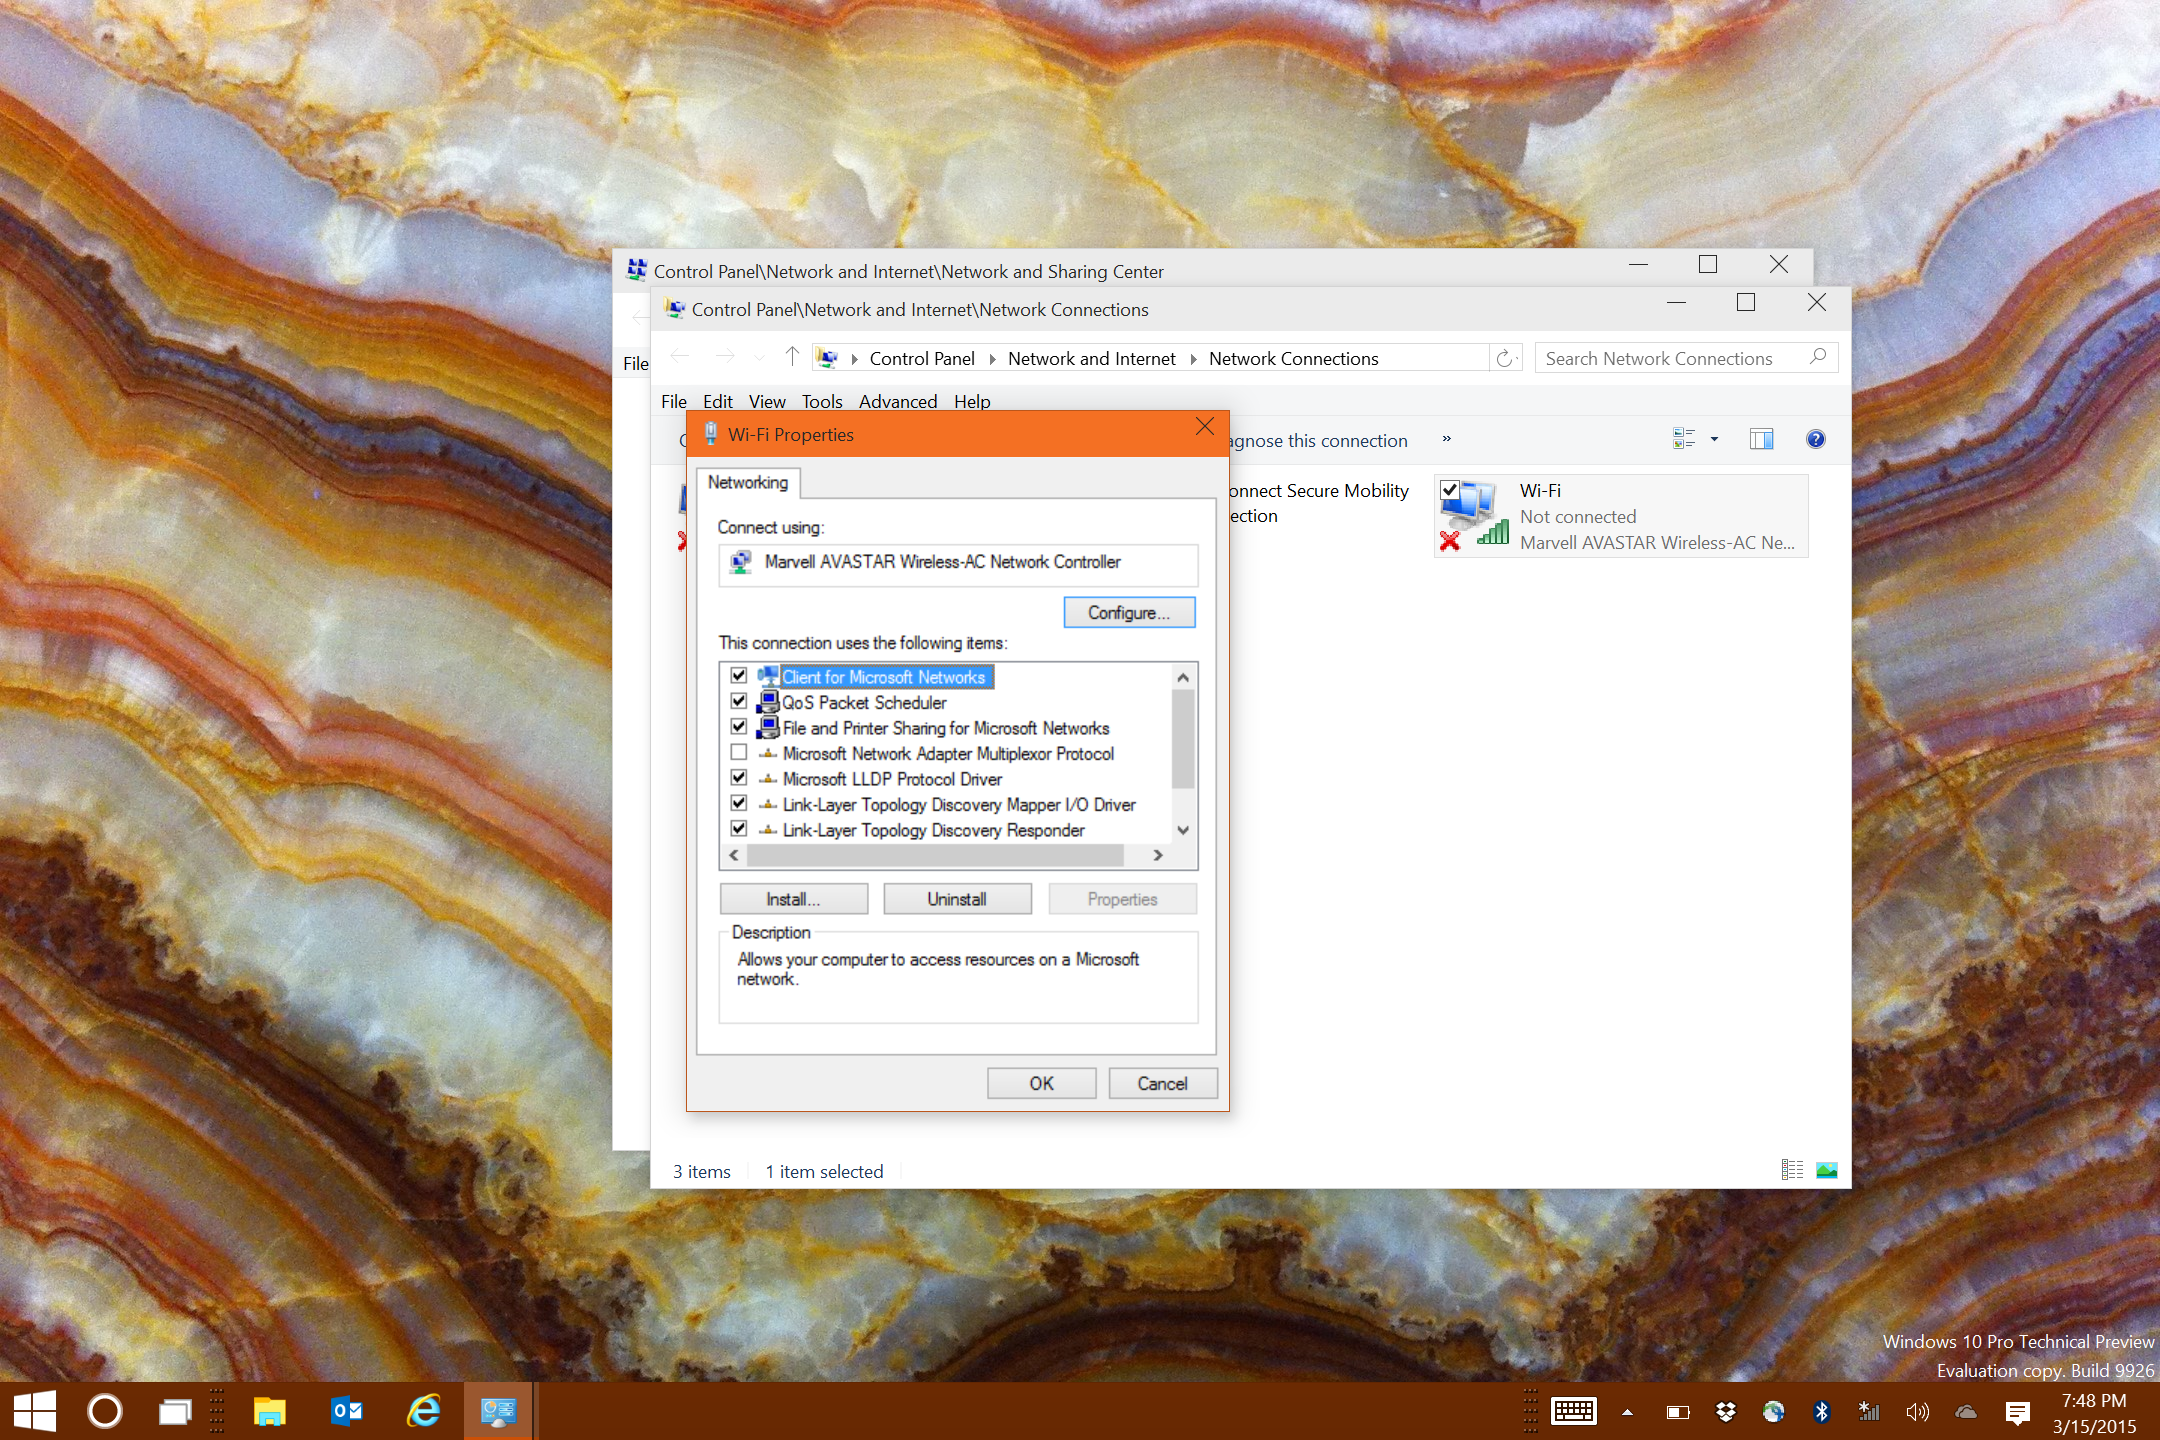This screenshot has height=1440, width=2160.
Task: Open the recent locations dropdown arrow
Action: (x=760, y=357)
